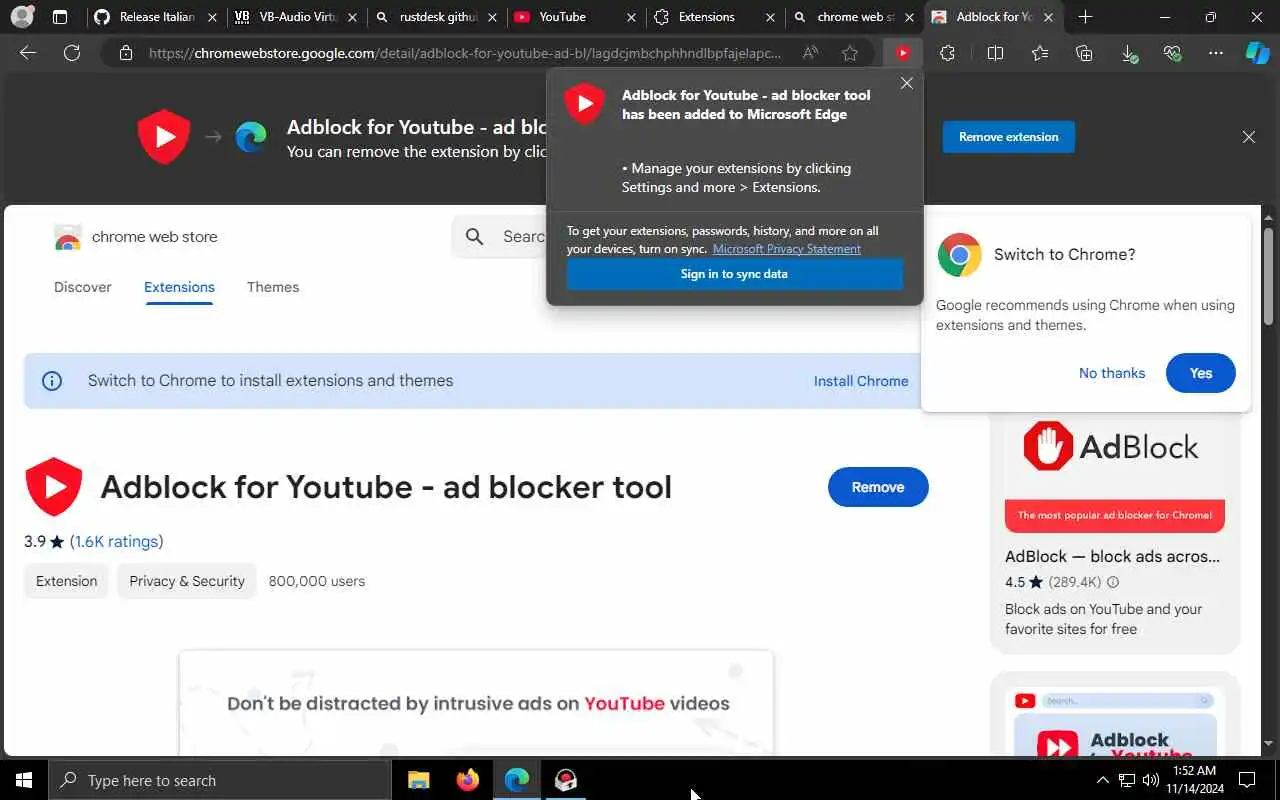
Task: Open Windows Start menu
Action: pyautogui.click(x=24, y=780)
